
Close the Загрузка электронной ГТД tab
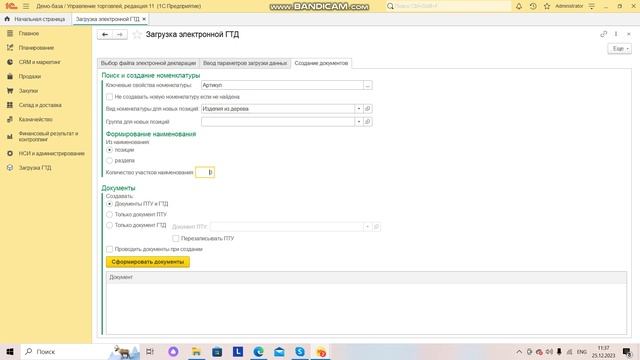pyautogui.click(x=144, y=19)
